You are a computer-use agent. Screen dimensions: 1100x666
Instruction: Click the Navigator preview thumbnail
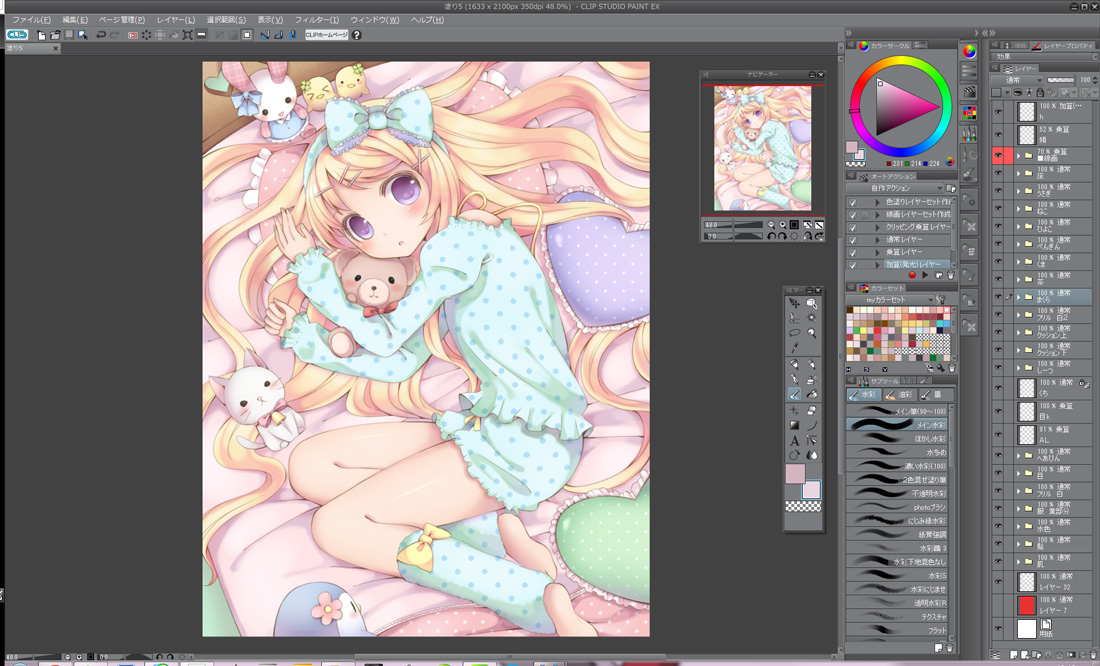click(x=763, y=148)
